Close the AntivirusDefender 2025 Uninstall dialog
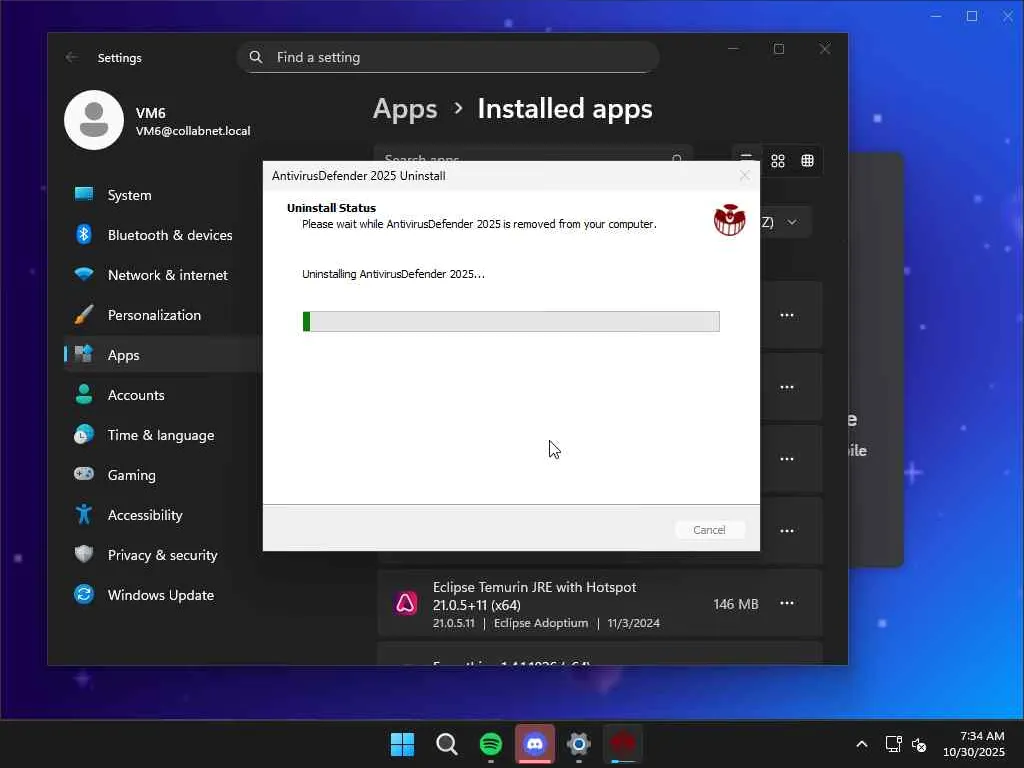 coord(744,176)
